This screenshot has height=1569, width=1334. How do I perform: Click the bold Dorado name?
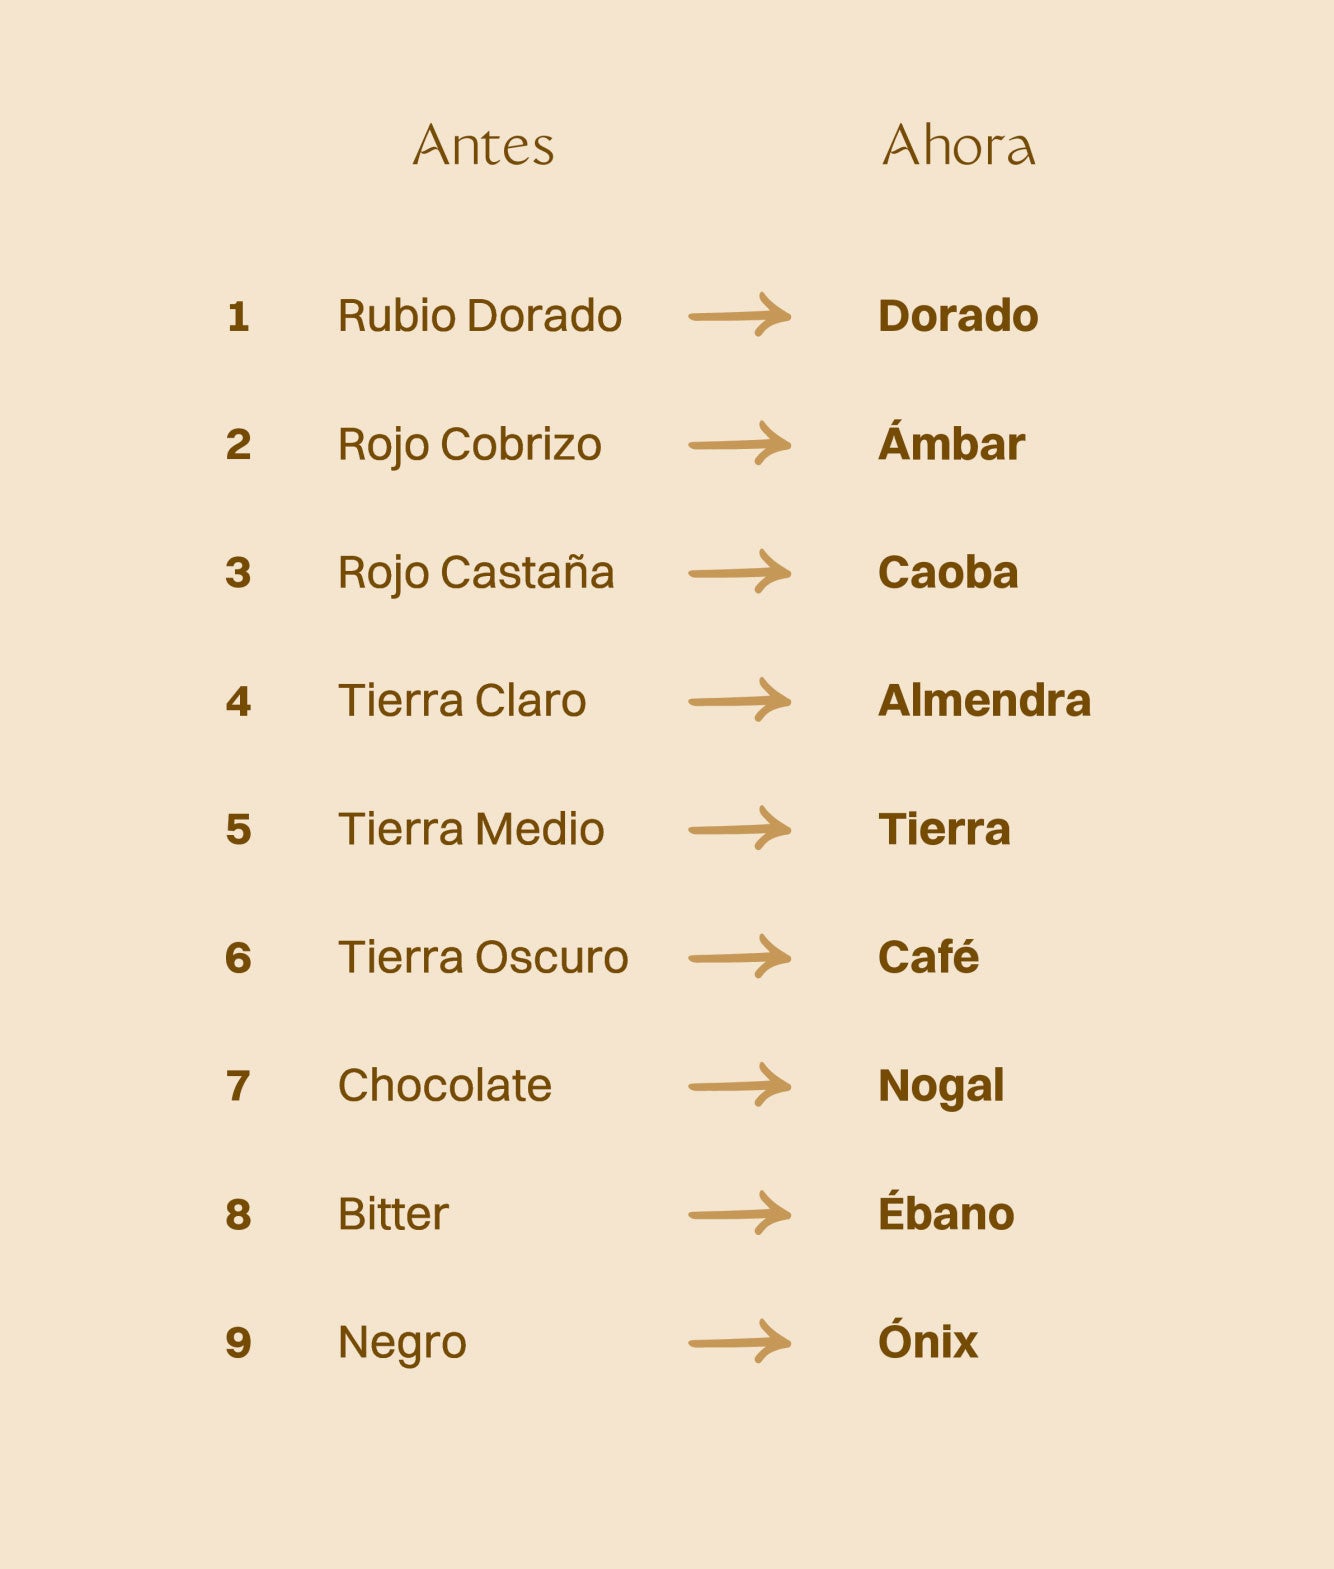958,316
